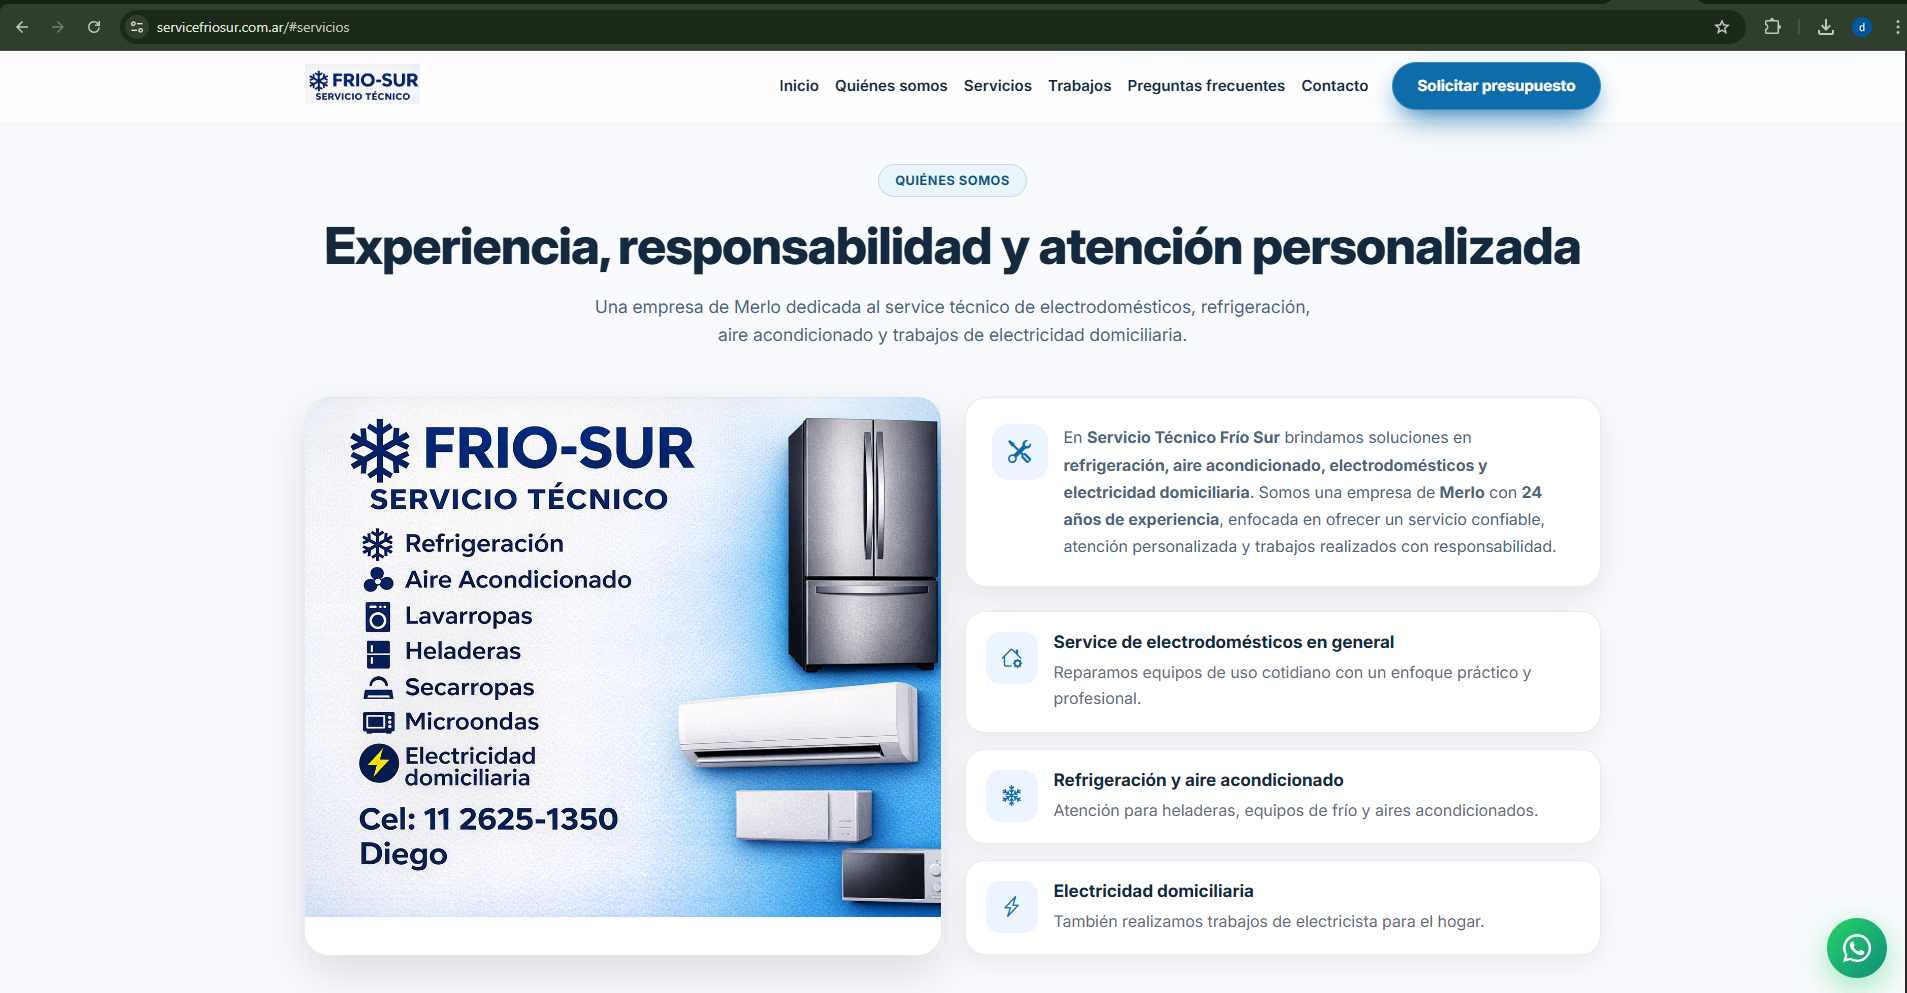This screenshot has height=993, width=1907.
Task: Open Contacto in the navigation menu
Action: click(x=1335, y=86)
